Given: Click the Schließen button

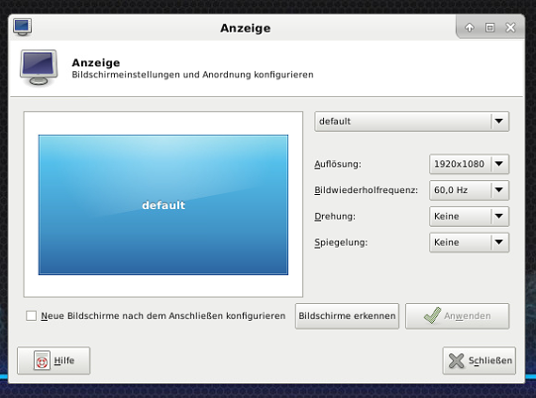Looking at the screenshot, I should [479, 361].
